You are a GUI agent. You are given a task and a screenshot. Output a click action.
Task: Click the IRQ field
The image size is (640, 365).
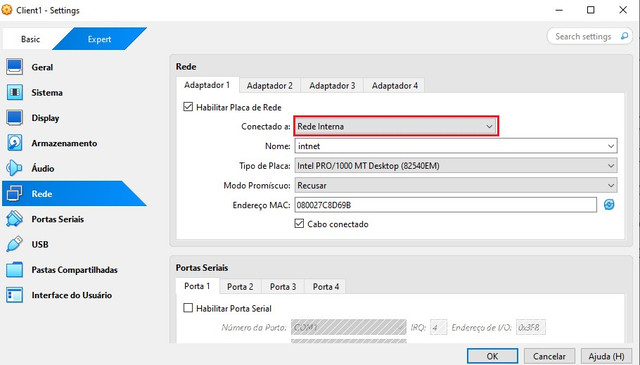[438, 327]
